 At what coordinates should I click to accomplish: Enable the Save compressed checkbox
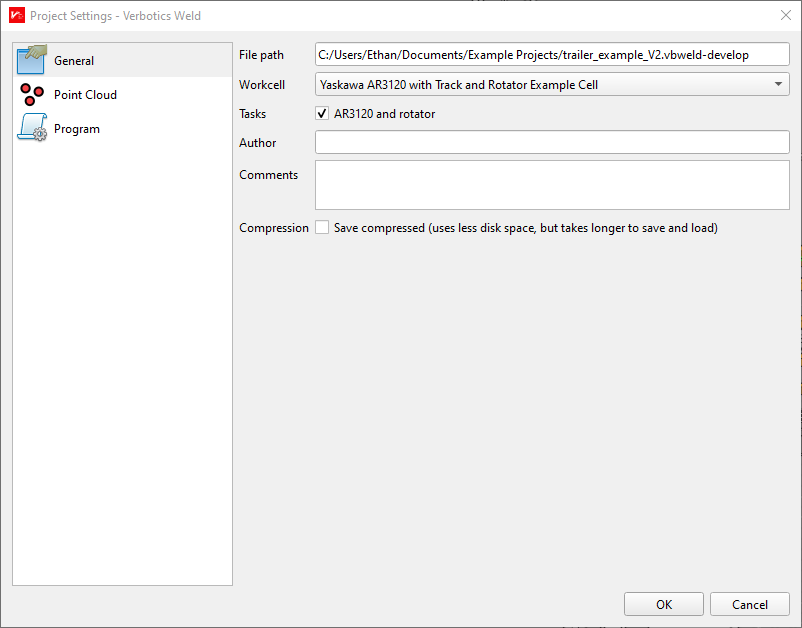click(x=322, y=228)
